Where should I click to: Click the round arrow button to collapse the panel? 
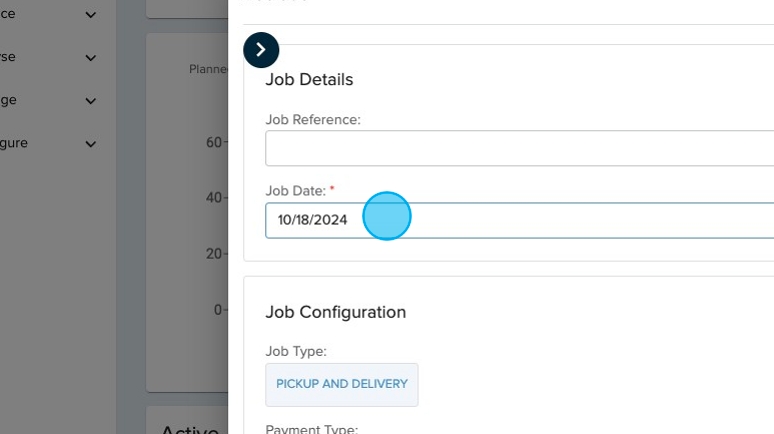tap(261, 50)
